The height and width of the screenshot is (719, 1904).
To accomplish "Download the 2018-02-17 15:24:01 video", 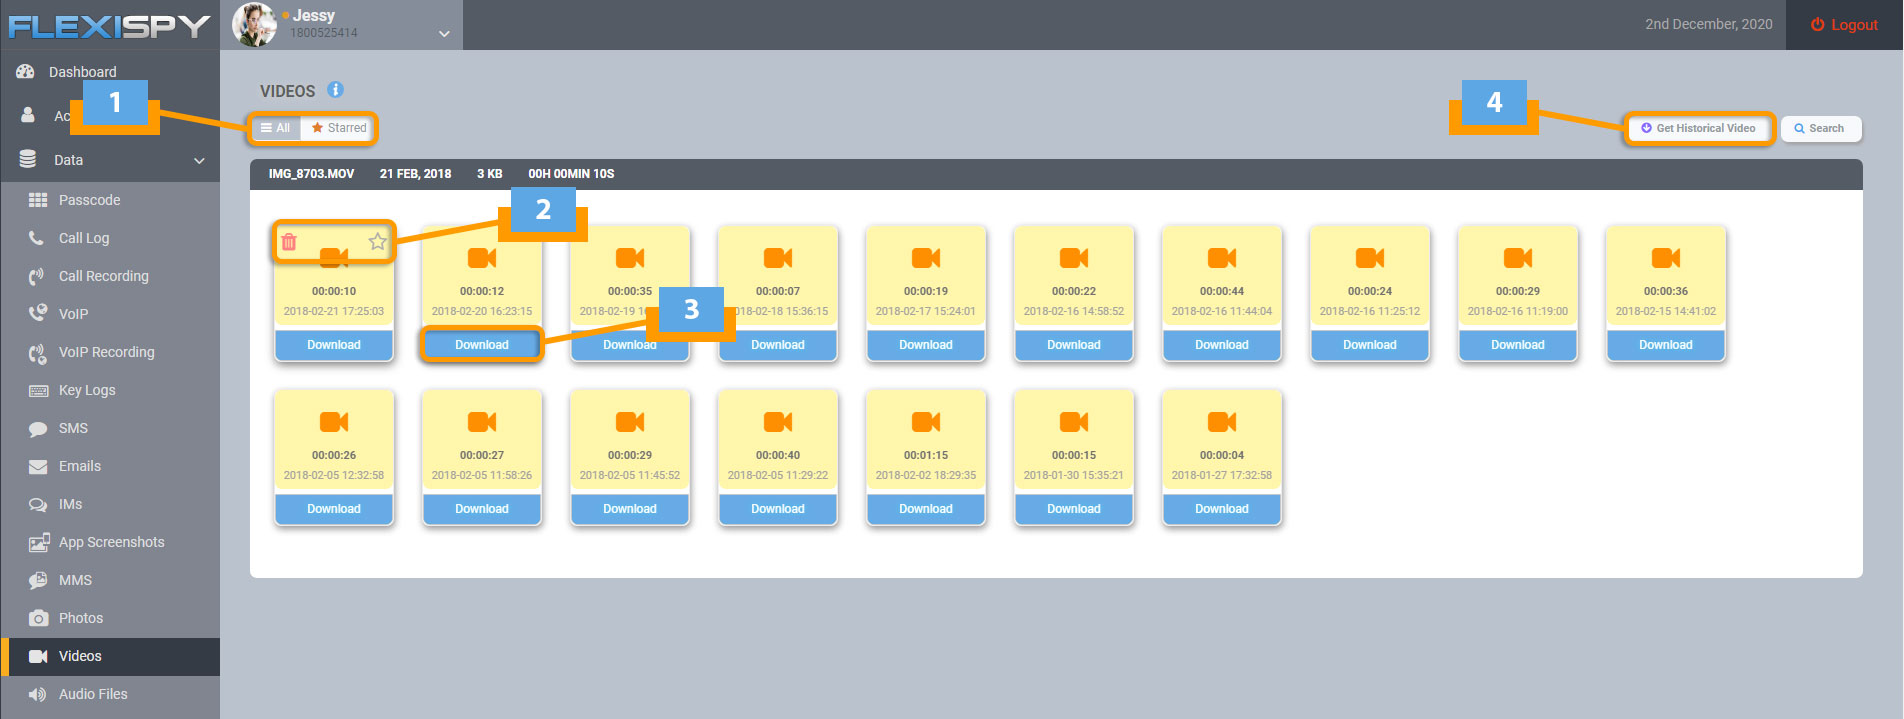I will coord(926,345).
